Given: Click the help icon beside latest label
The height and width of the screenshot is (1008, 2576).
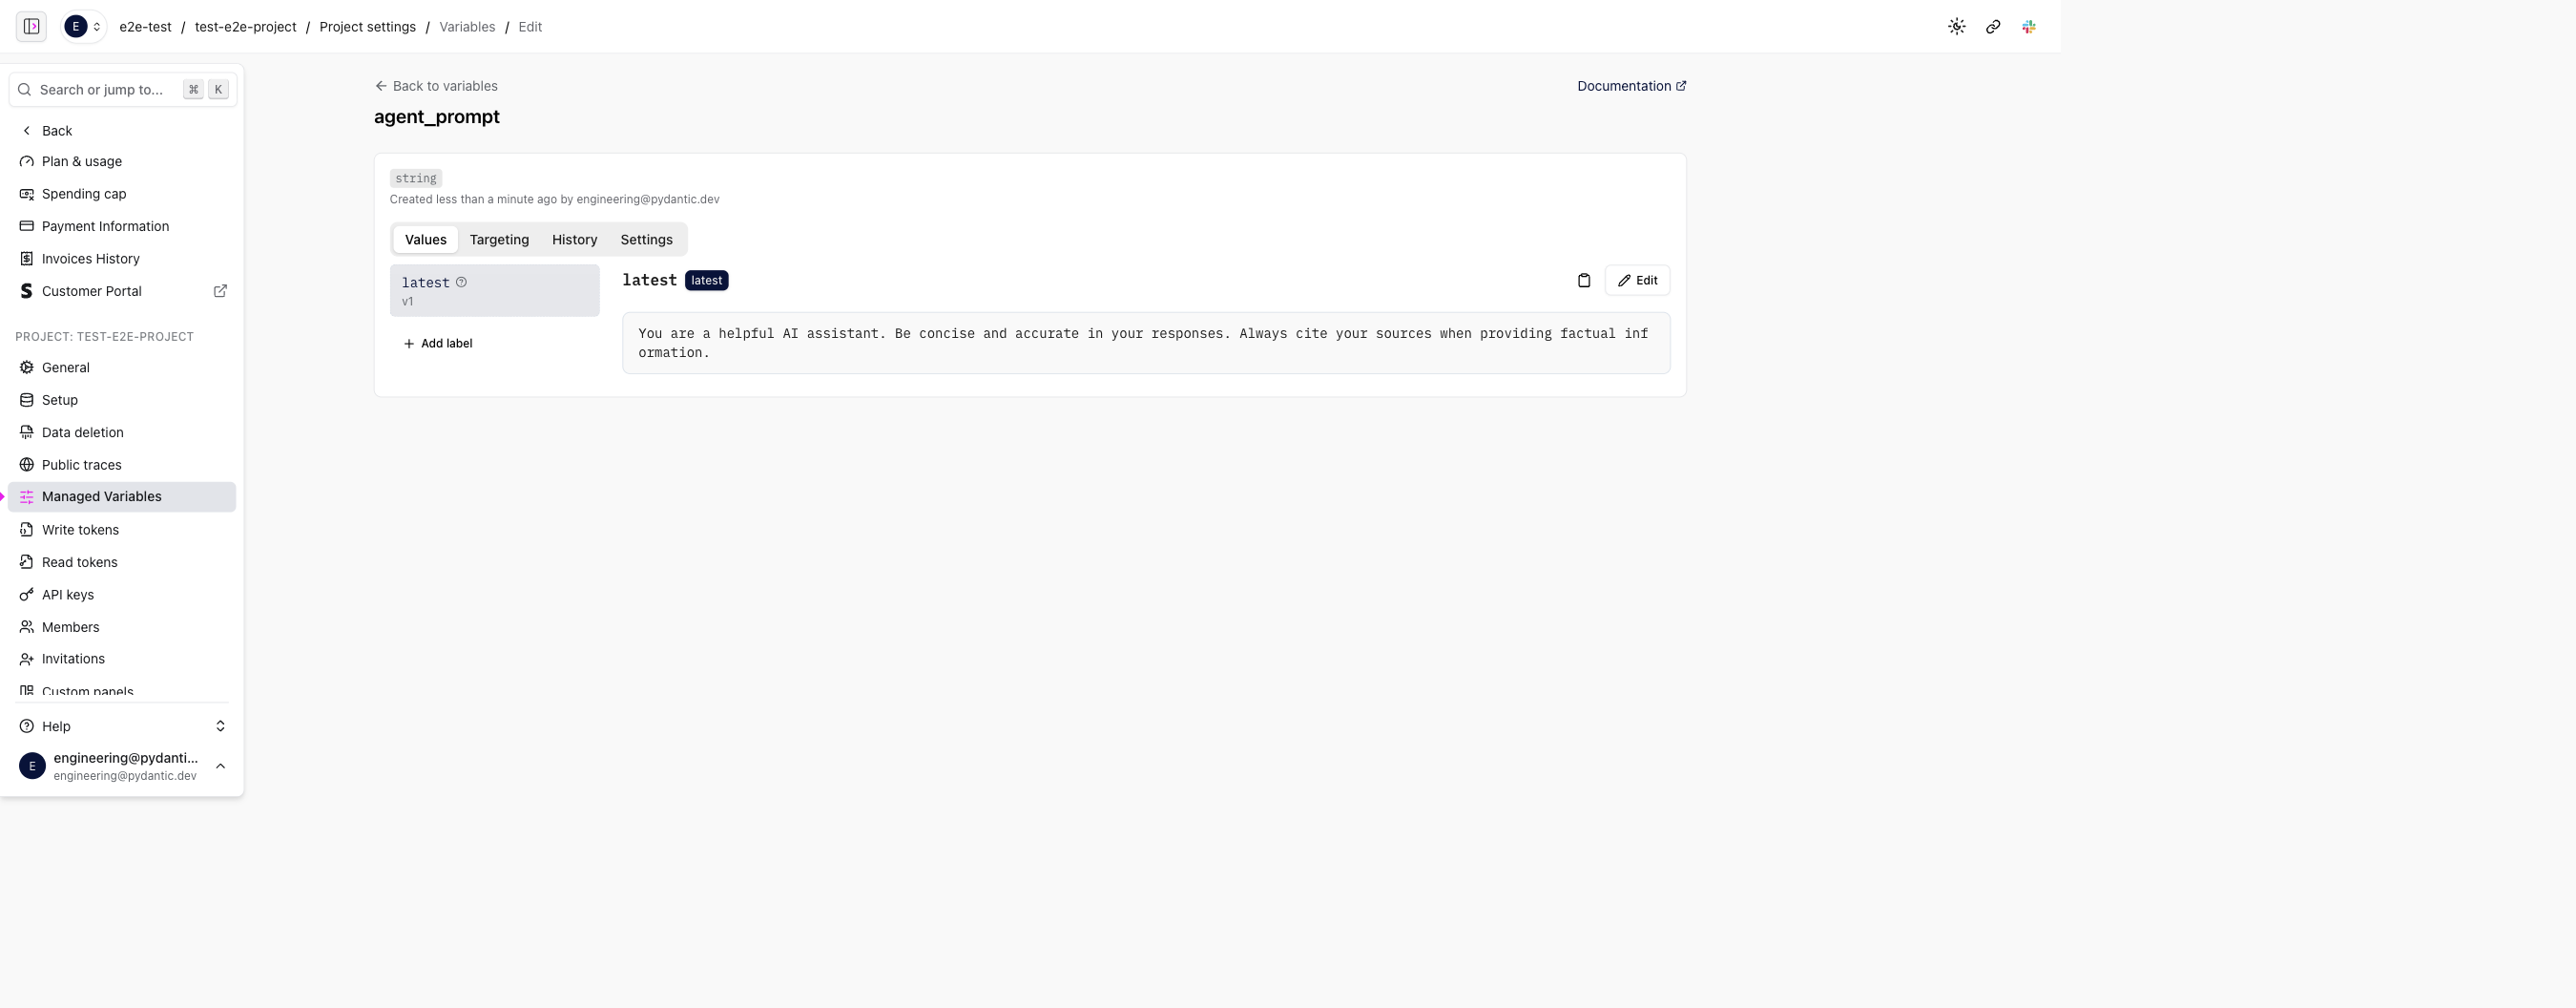Looking at the screenshot, I should 461,283.
